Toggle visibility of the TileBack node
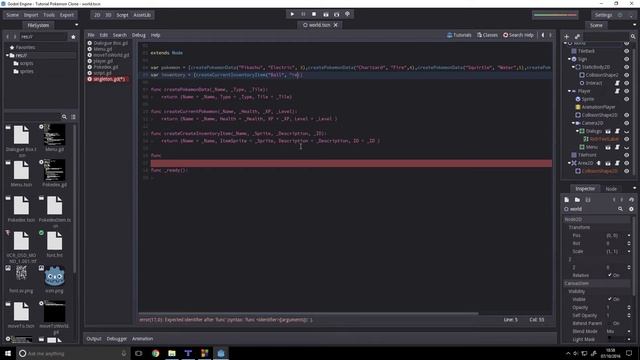Screen dimensions: 640x360 (x=627, y=51)
